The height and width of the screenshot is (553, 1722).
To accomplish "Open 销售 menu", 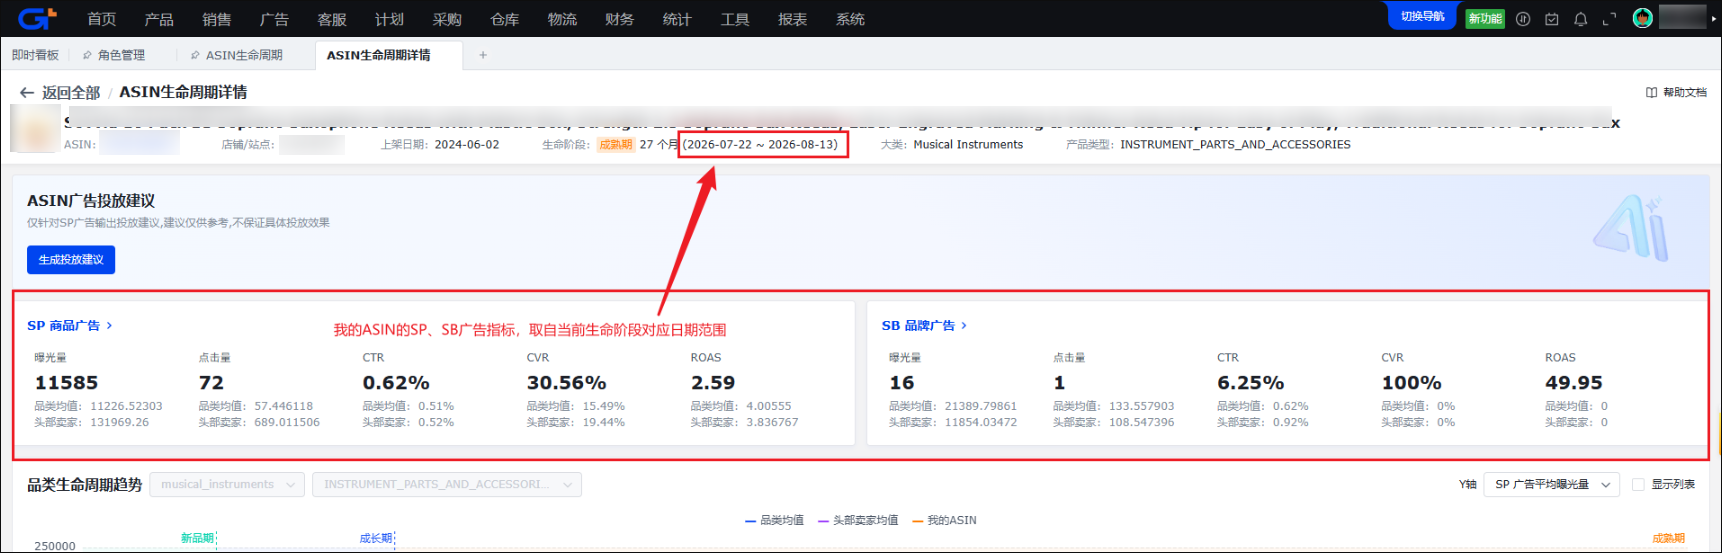I will (216, 19).
